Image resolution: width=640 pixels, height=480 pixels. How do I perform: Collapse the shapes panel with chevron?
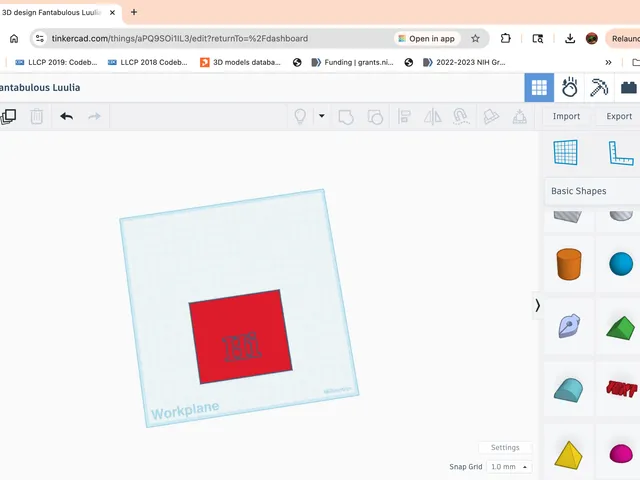tap(538, 306)
